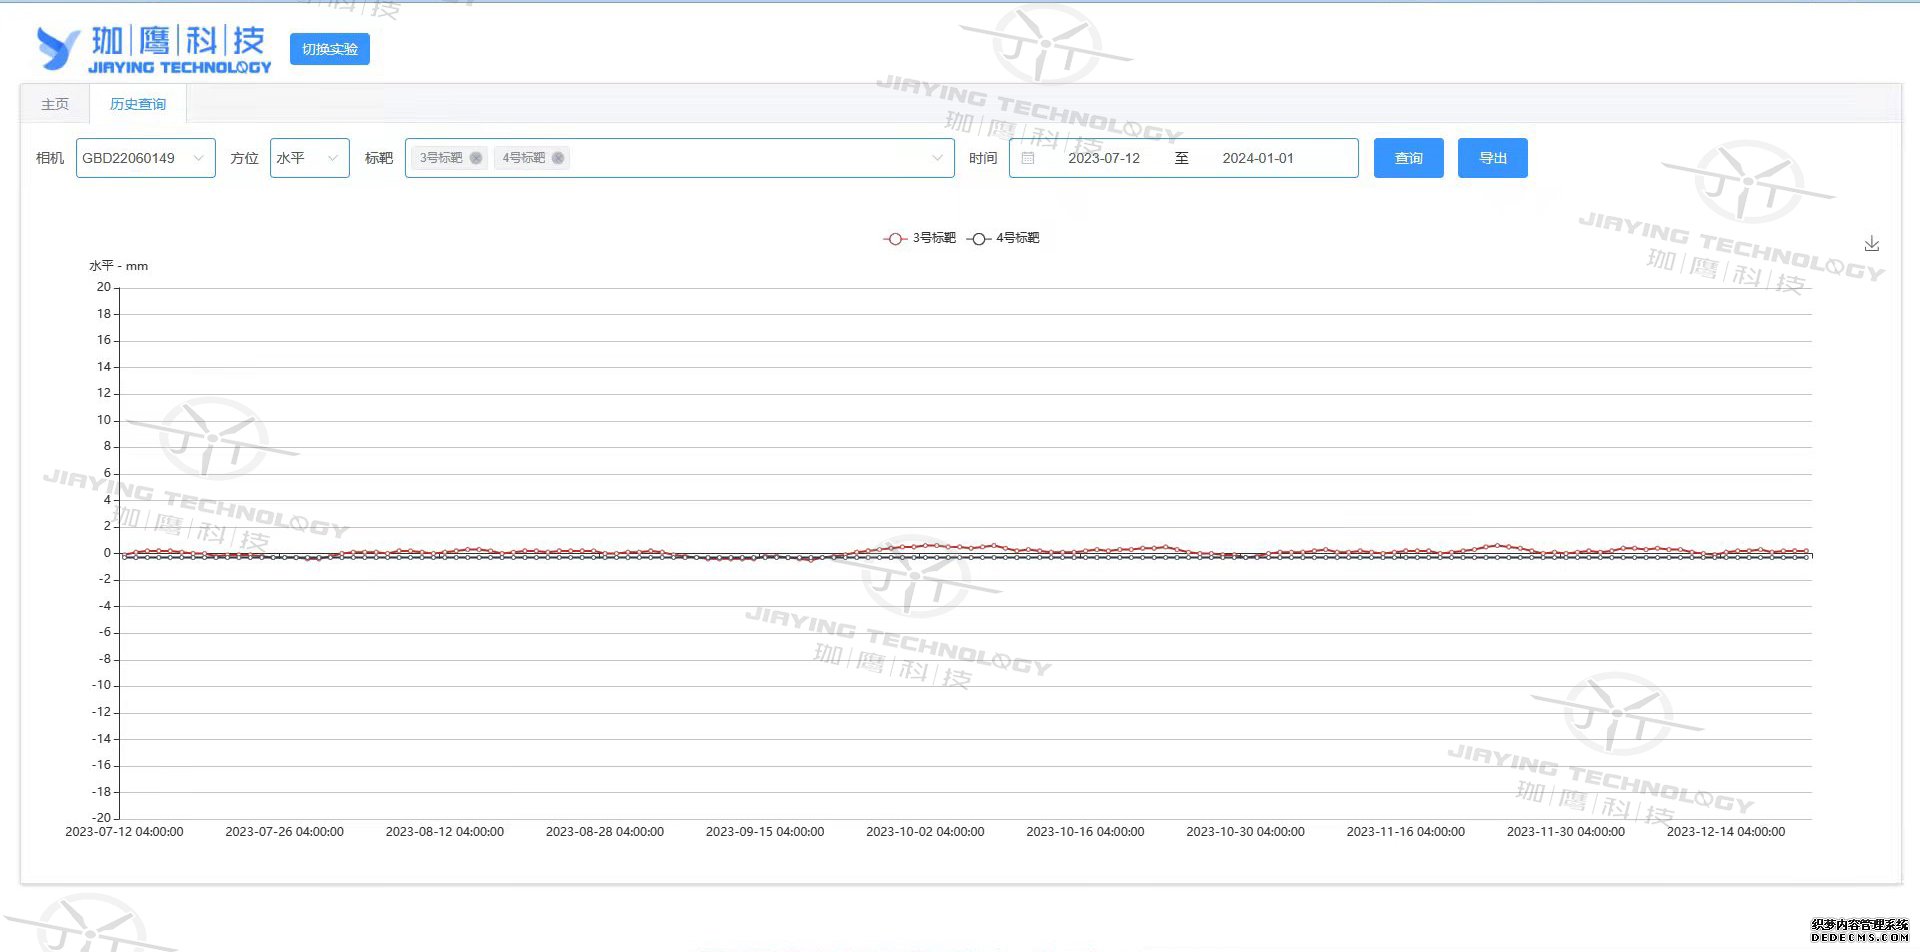Toggle 4号标靶 series in chart legend
1920x952 pixels.
[1004, 238]
